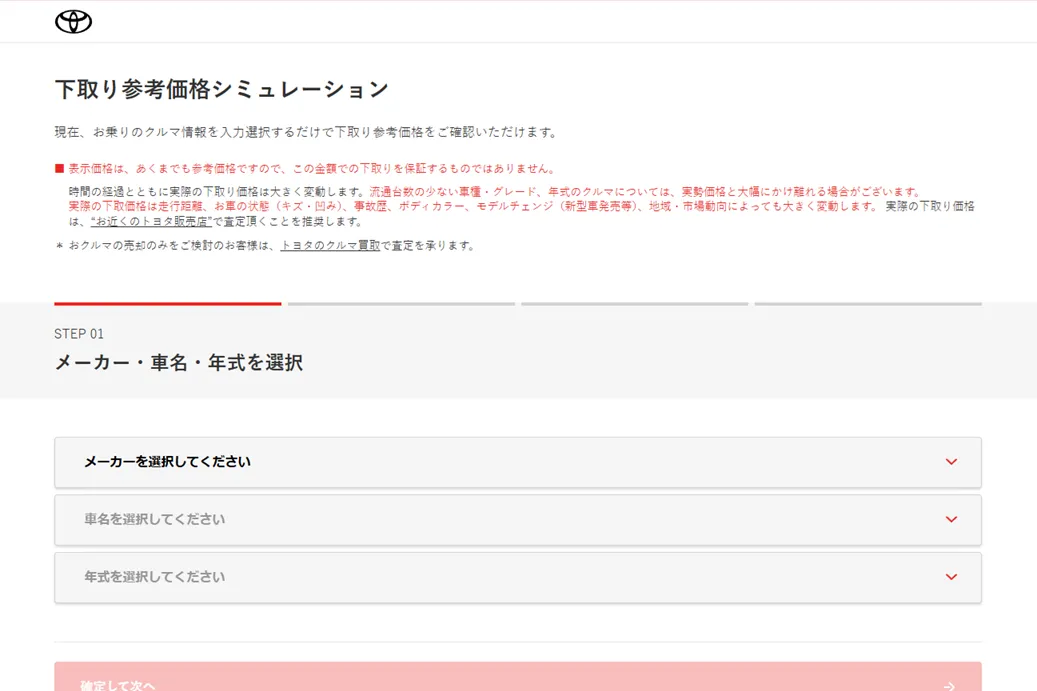Click the fourth gray progress step segment
Image resolution: width=1037 pixels, height=691 pixels.
(x=868, y=303)
